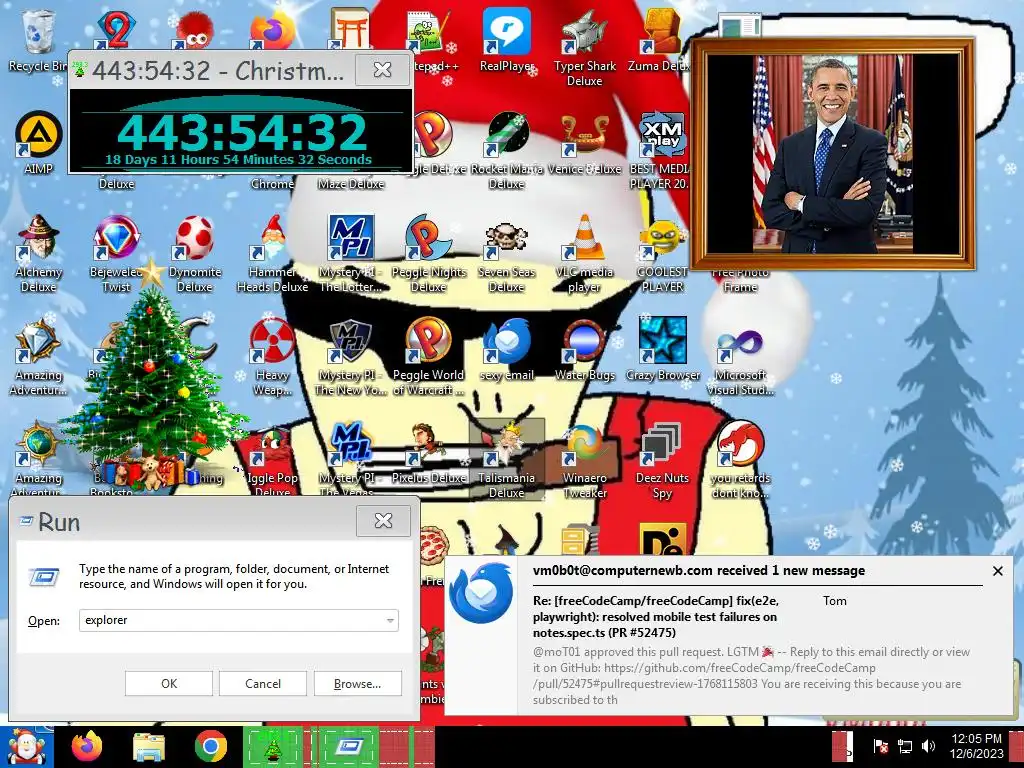Open the network tray icon
Image resolution: width=1024 pixels, height=768 pixels.
[x=904, y=746]
